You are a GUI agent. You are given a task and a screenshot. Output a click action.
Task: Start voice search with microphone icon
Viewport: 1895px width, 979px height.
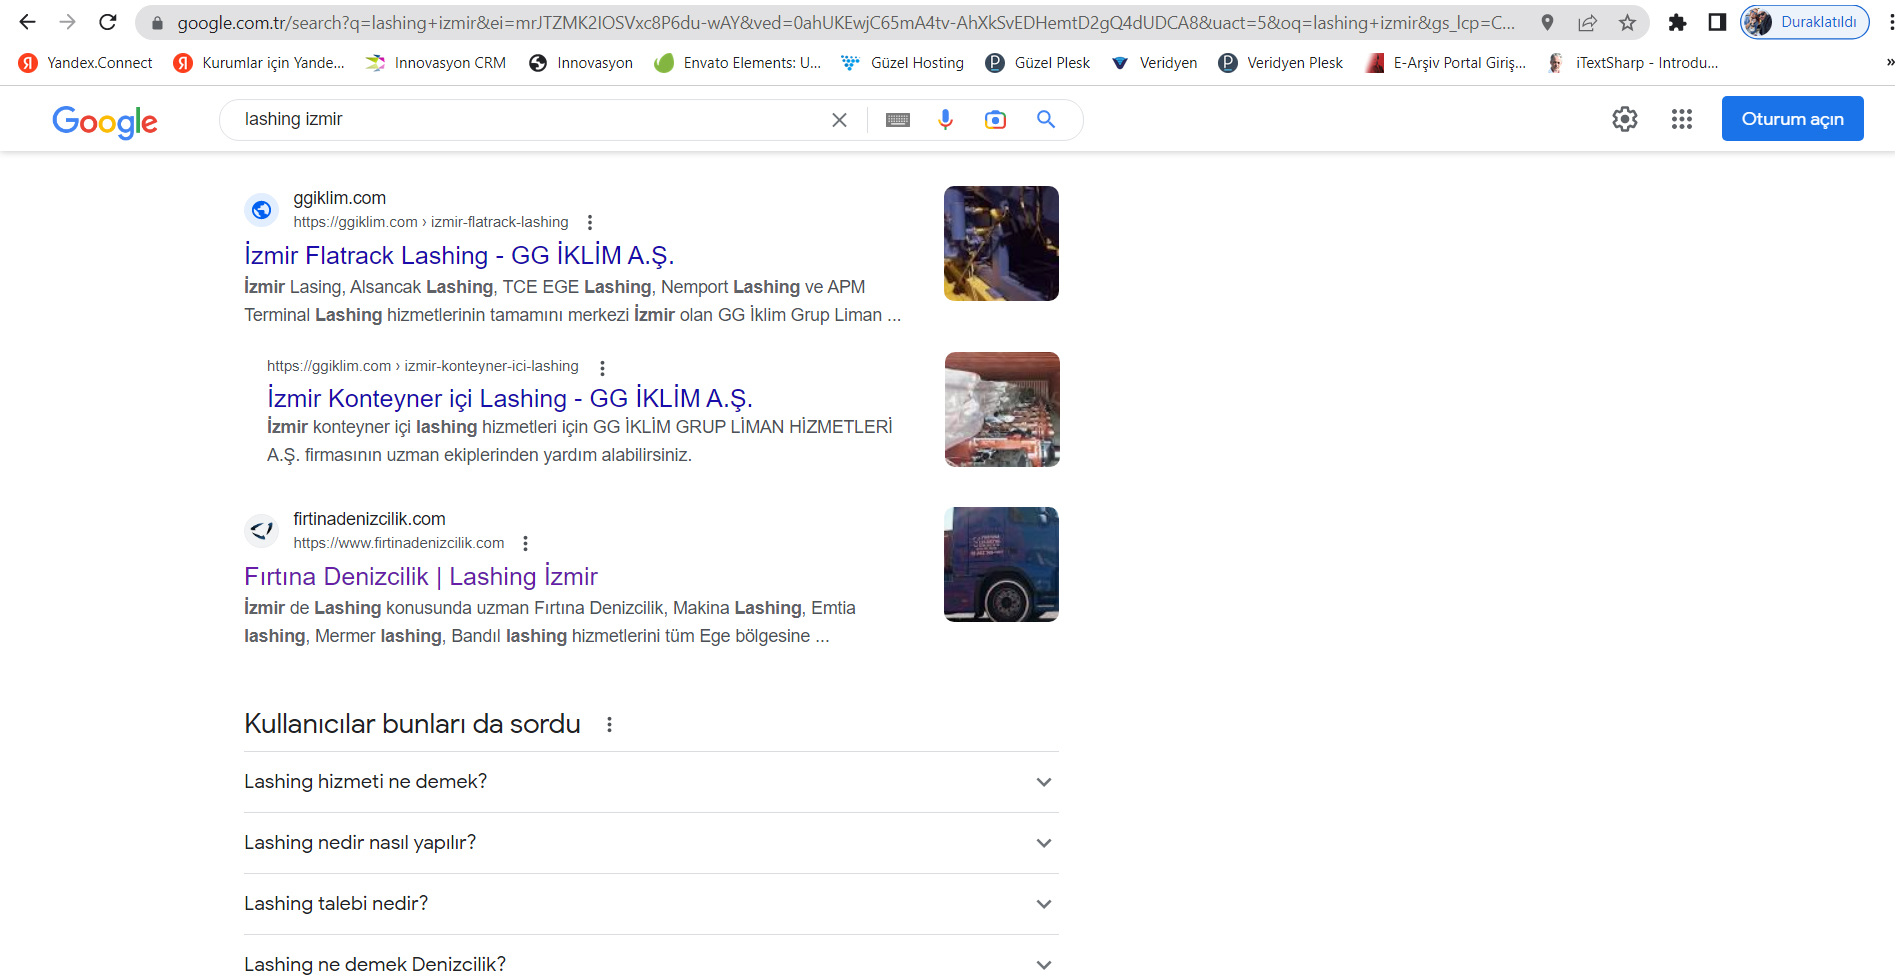945,120
